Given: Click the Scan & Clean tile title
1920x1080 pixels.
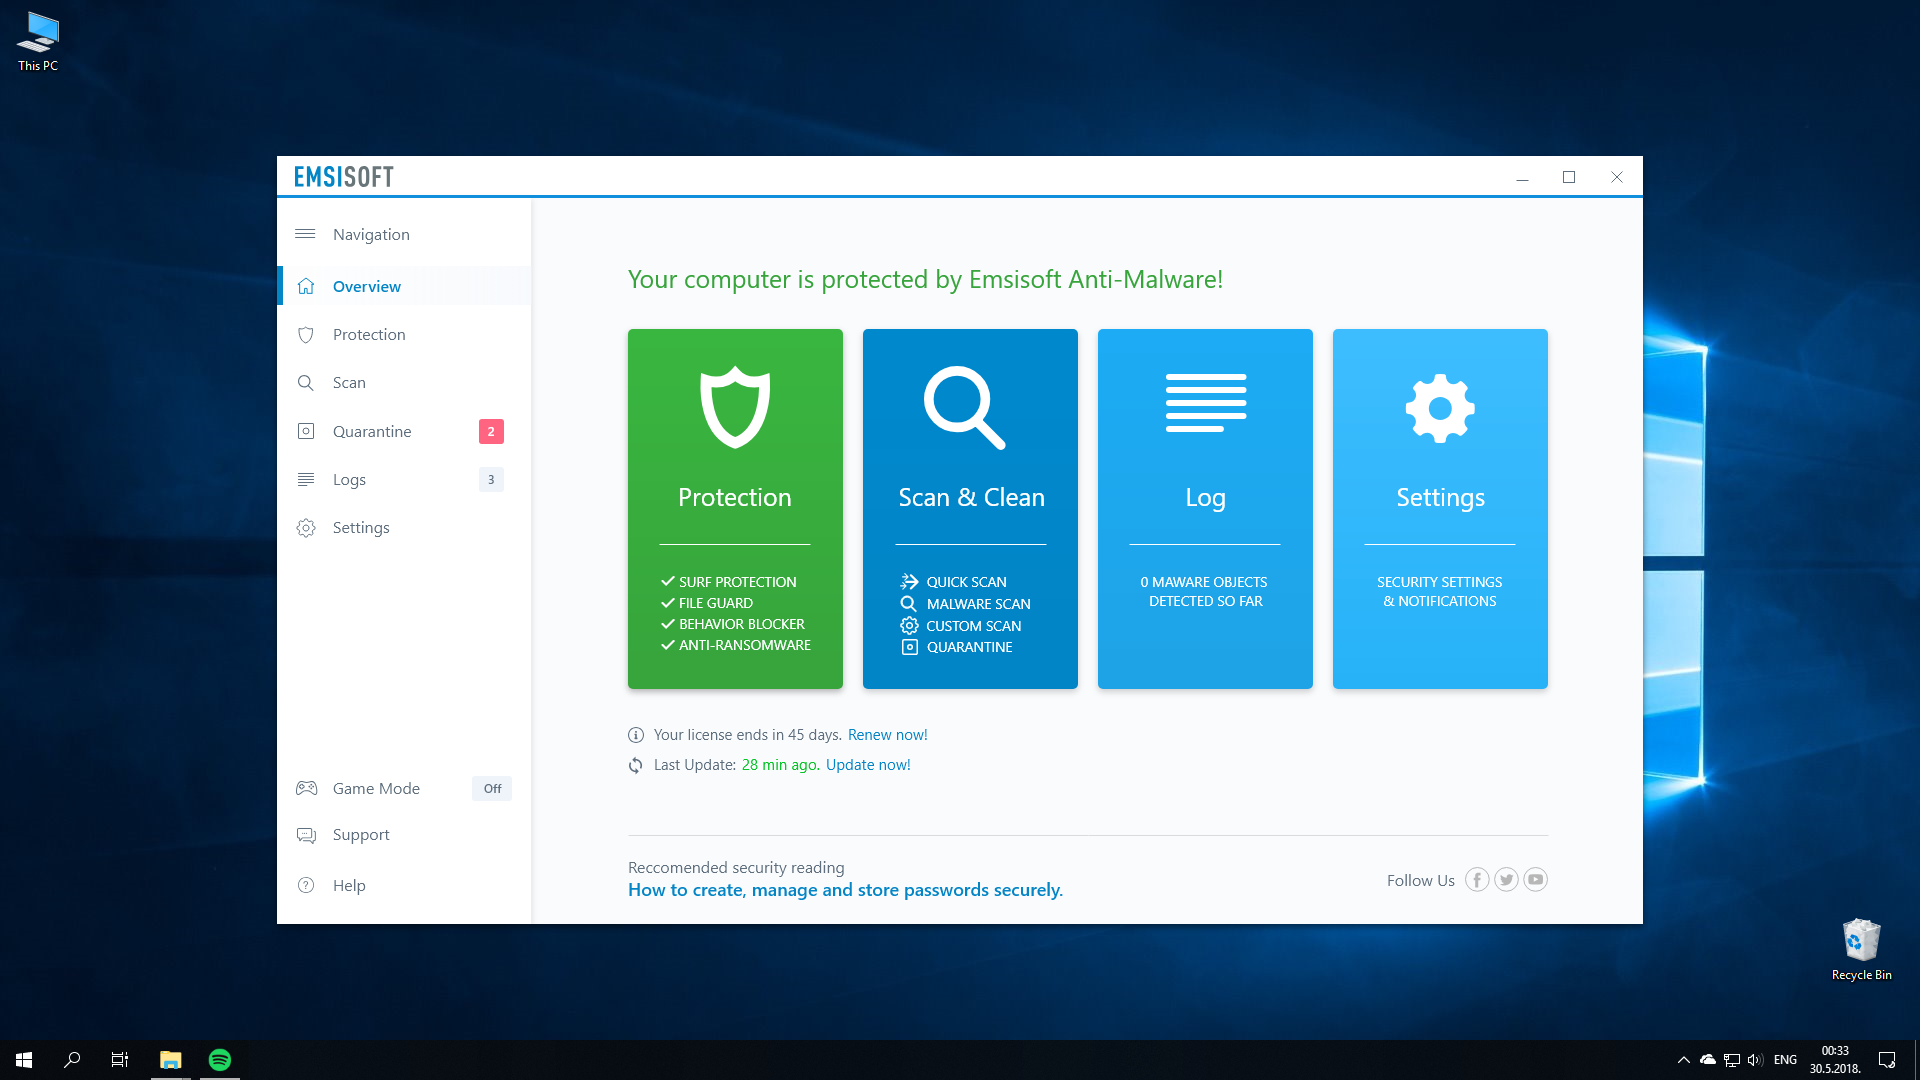Looking at the screenshot, I should pyautogui.click(x=971, y=498).
